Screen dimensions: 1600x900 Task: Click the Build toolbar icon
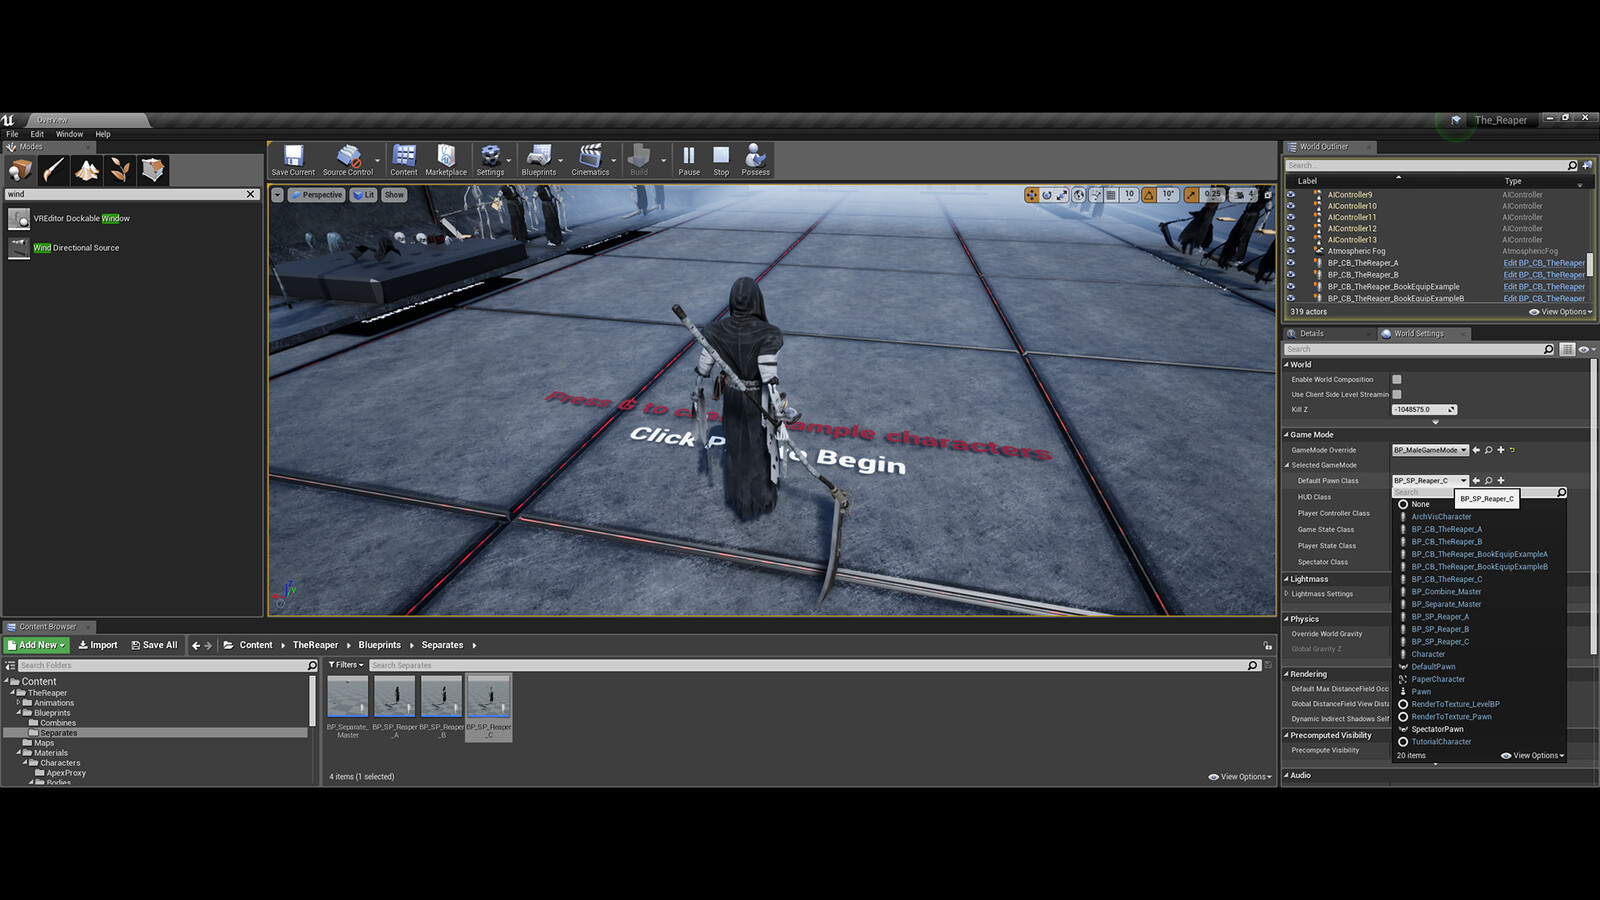click(639, 160)
